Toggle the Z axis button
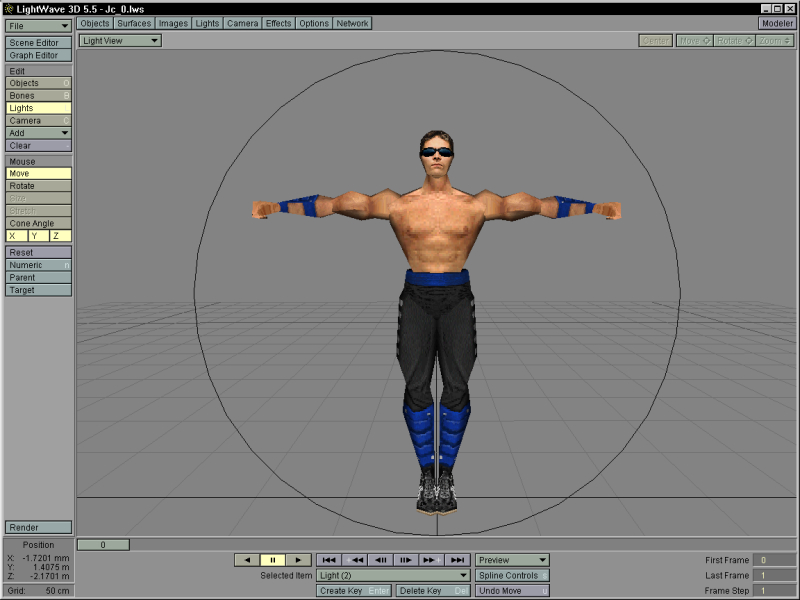The height and width of the screenshot is (600, 800). click(60, 236)
